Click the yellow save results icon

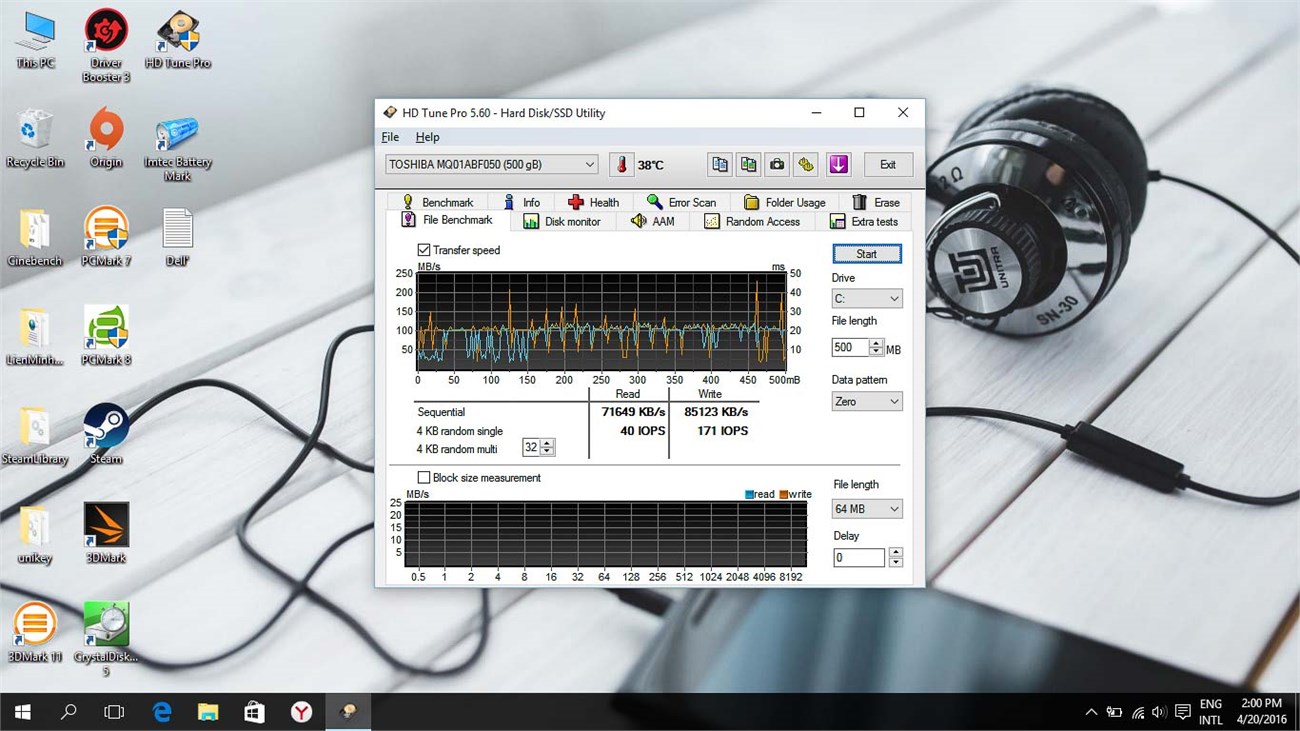click(x=805, y=164)
